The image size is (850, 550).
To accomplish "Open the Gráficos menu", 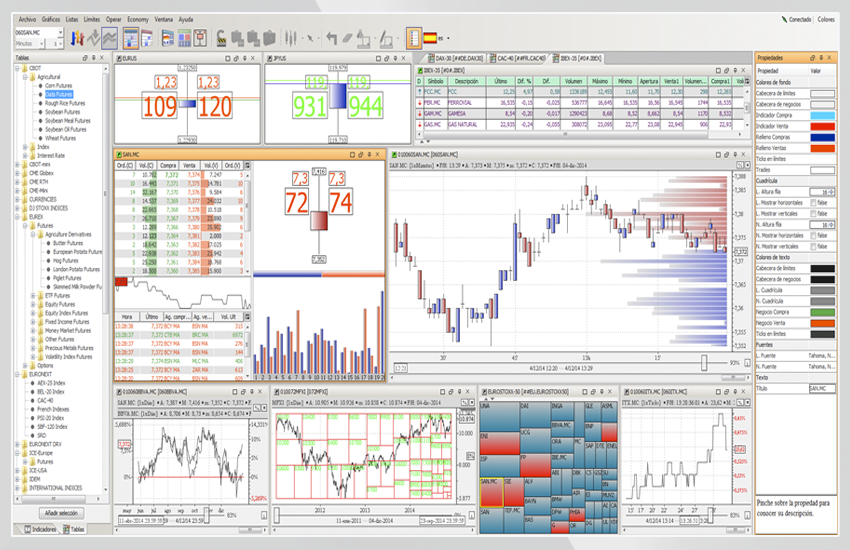I will coord(51,20).
